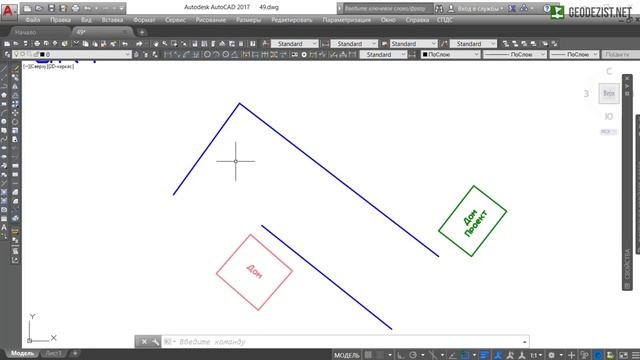The image size is (640, 360).
Task: Open the Autodesk Exchange Apps icon
Action: pos(512,8)
